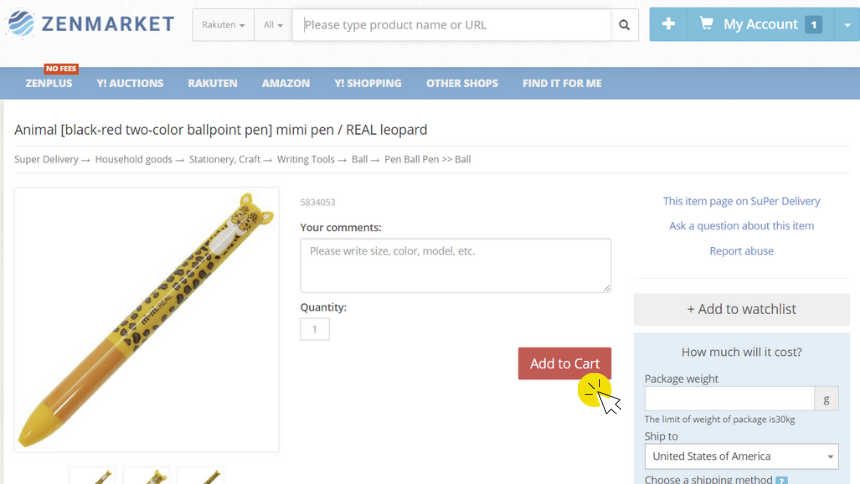860x484 pixels.
Task: Expand the My Account dropdown arrow
Action: coord(847,25)
